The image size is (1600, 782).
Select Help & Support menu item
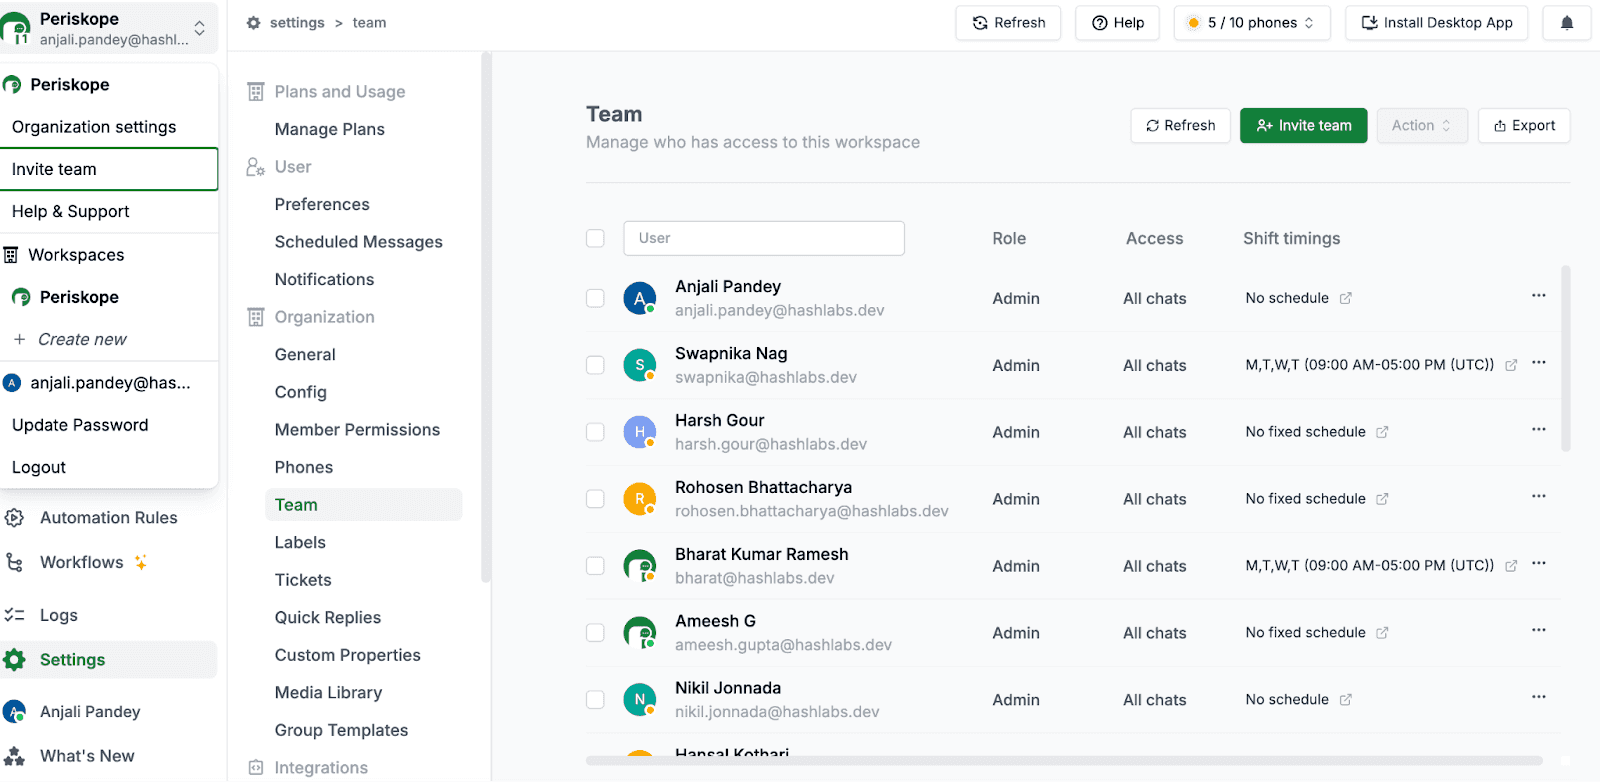(109, 211)
